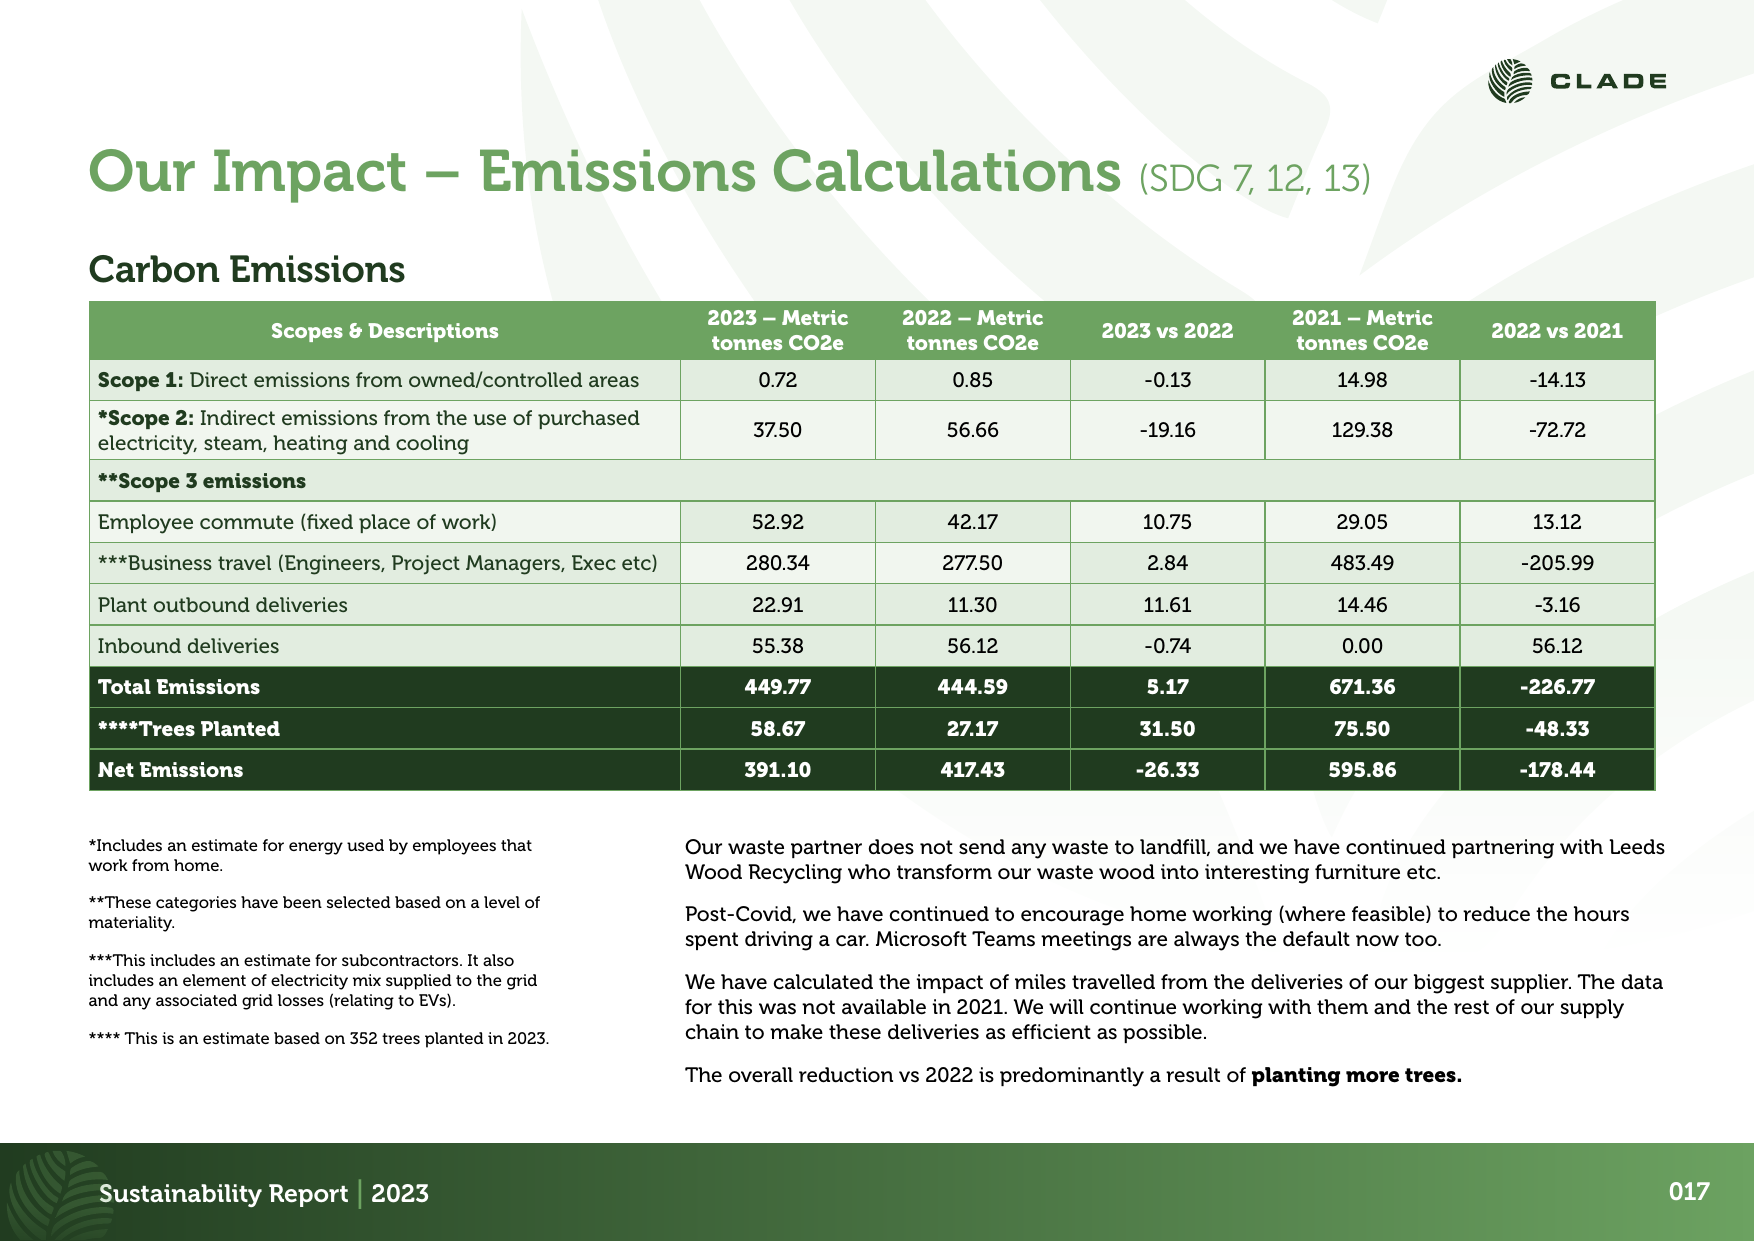
Task: Click the Leeds Wood Recycling paragraph
Action: coord(1175,859)
